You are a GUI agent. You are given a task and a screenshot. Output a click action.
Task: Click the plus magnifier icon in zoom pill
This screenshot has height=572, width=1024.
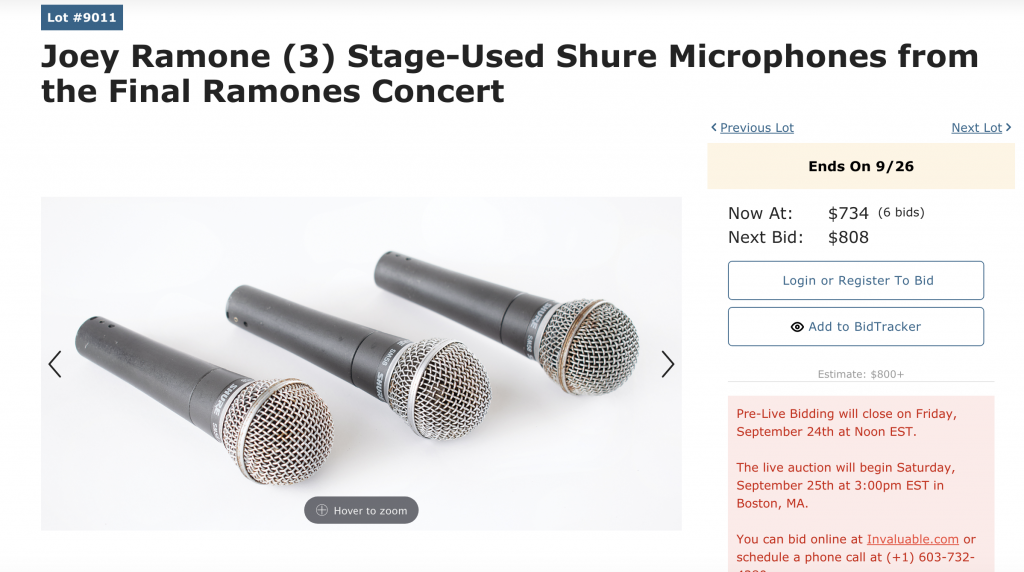[x=322, y=511]
